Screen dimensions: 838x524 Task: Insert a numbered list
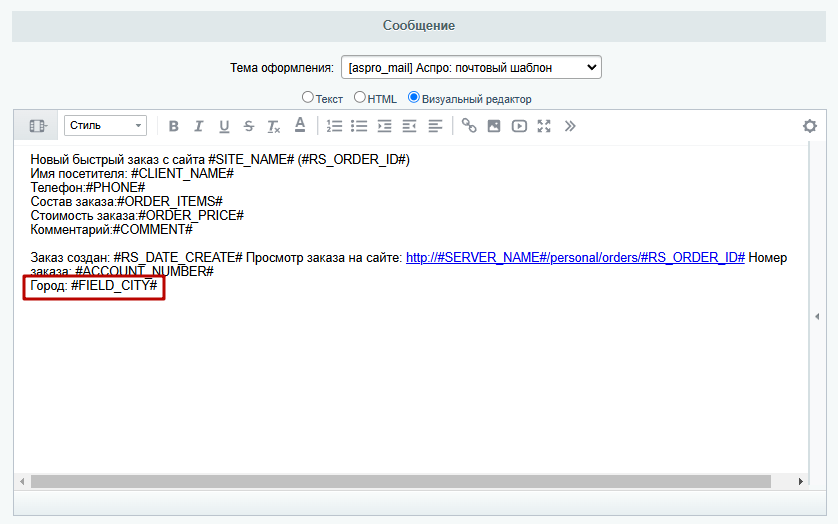click(x=335, y=126)
